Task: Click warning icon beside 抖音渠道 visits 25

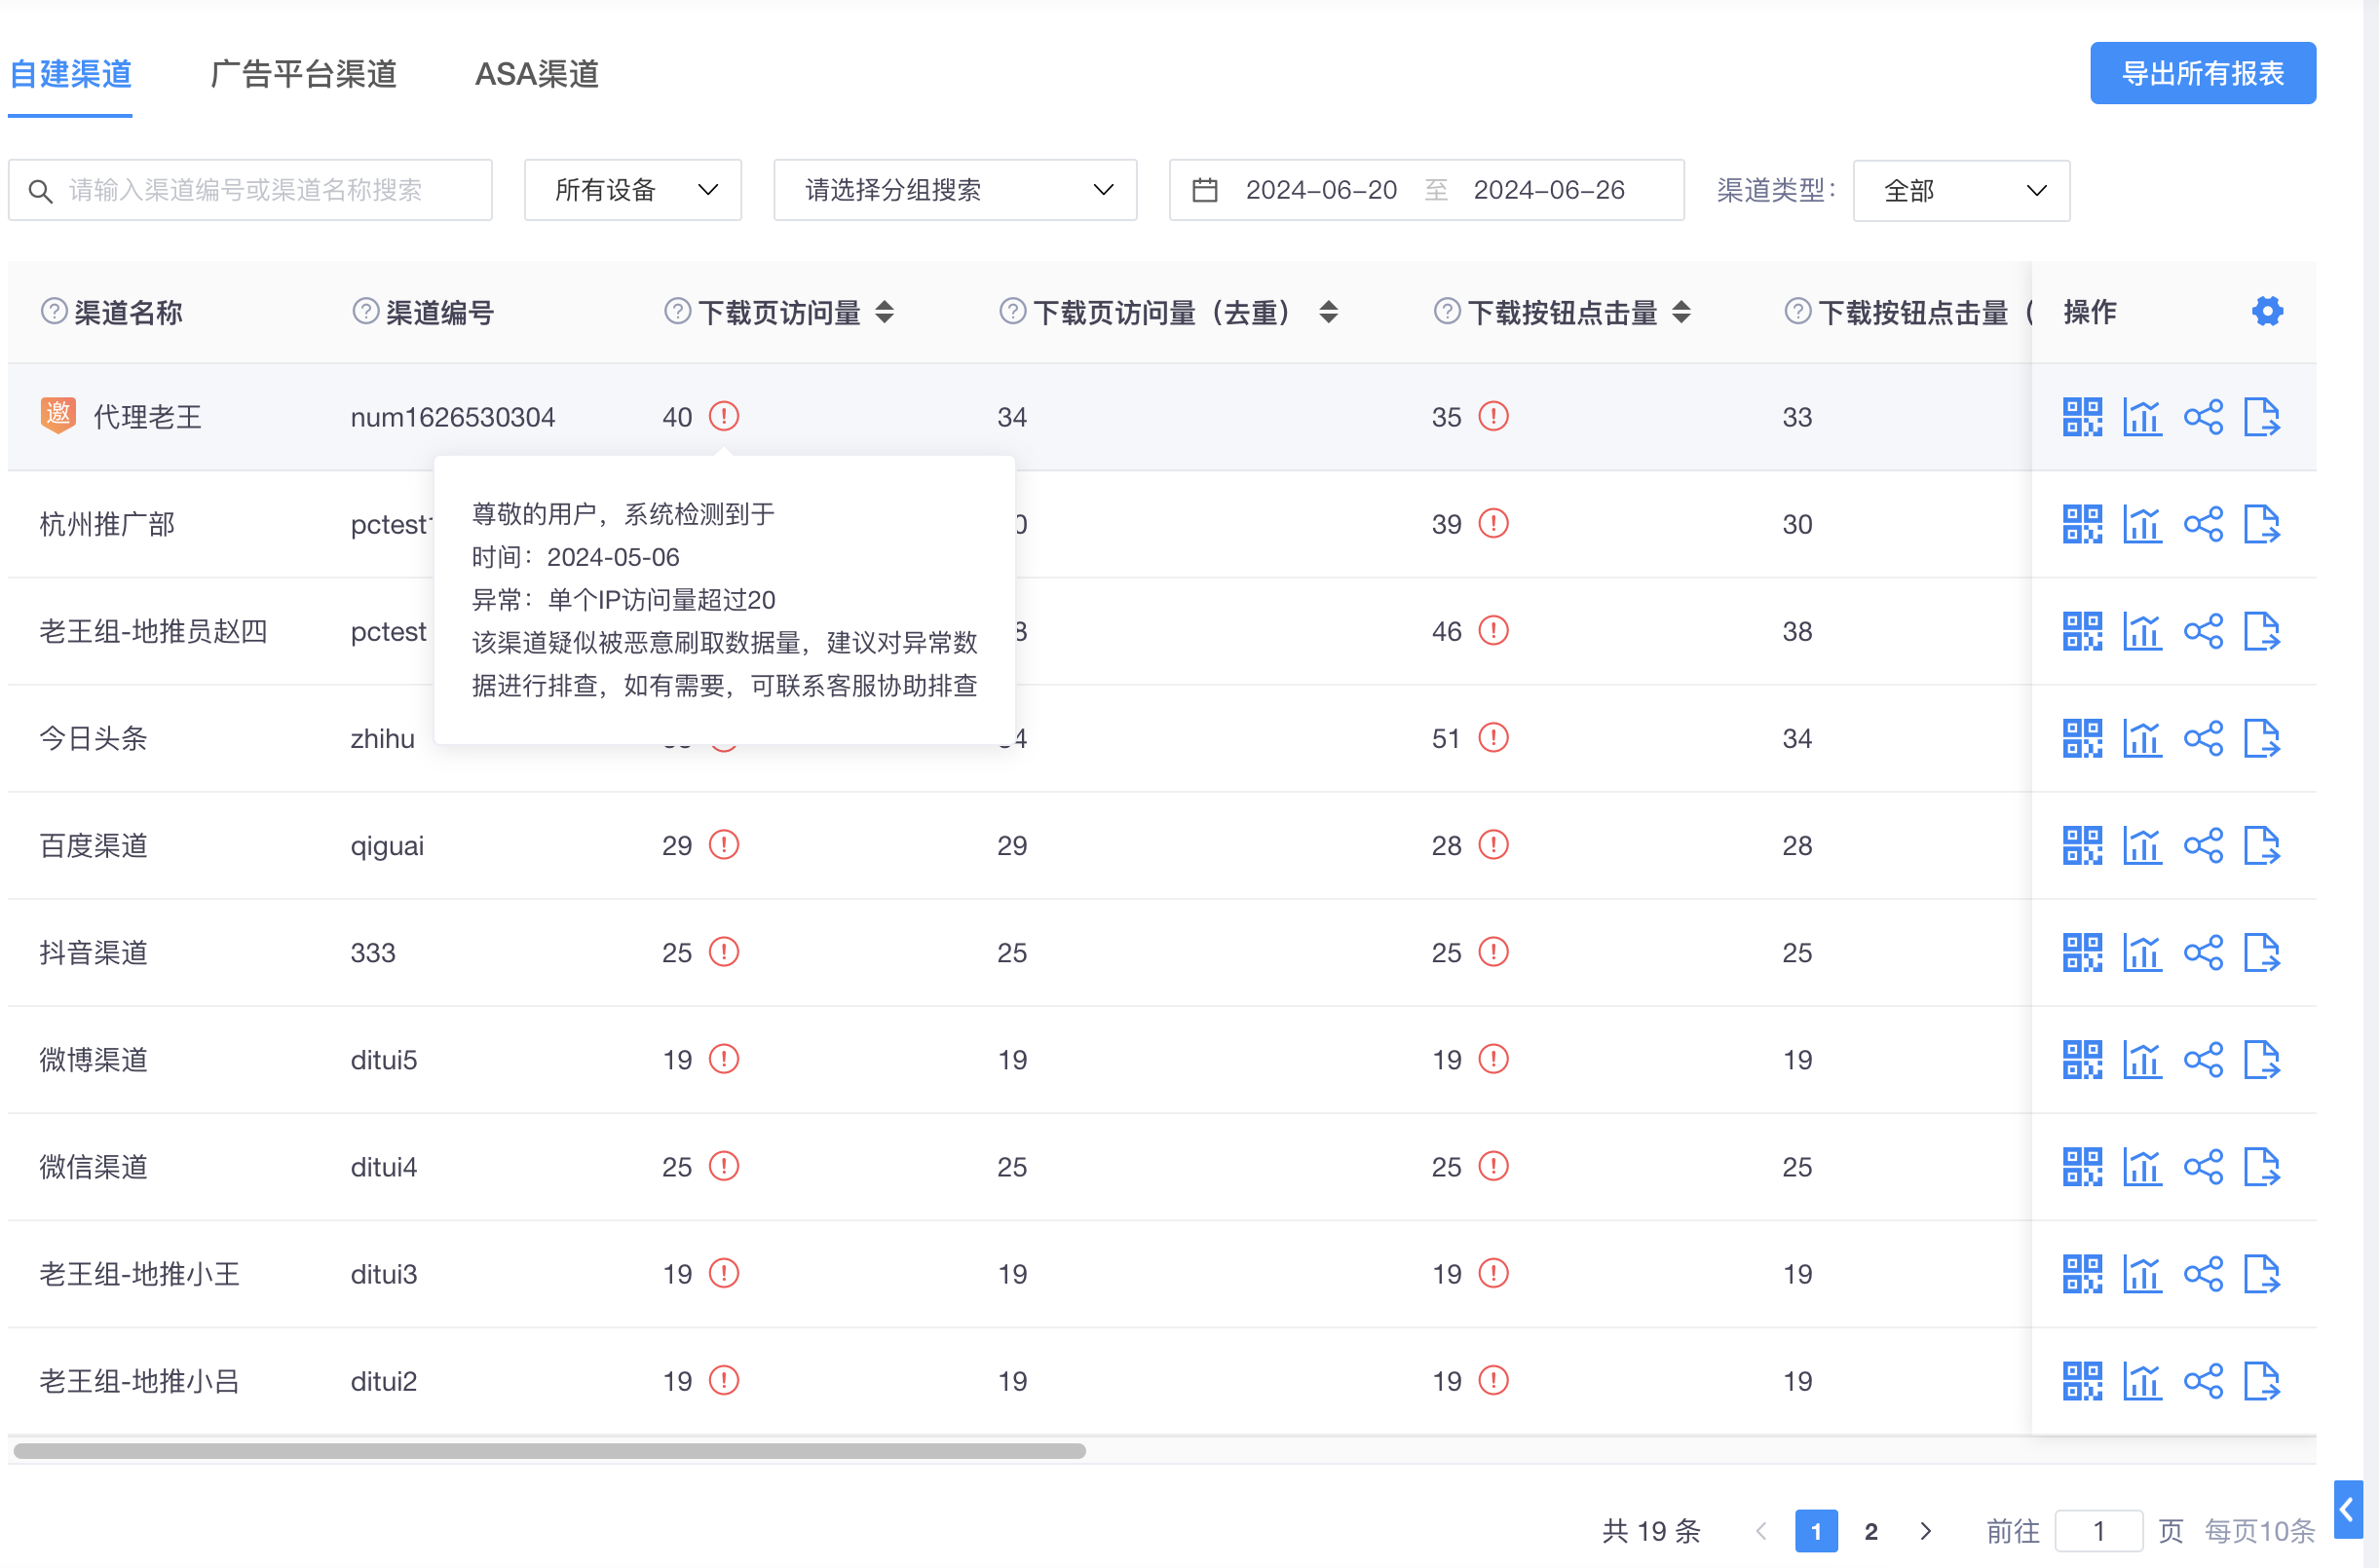Action: tap(724, 951)
